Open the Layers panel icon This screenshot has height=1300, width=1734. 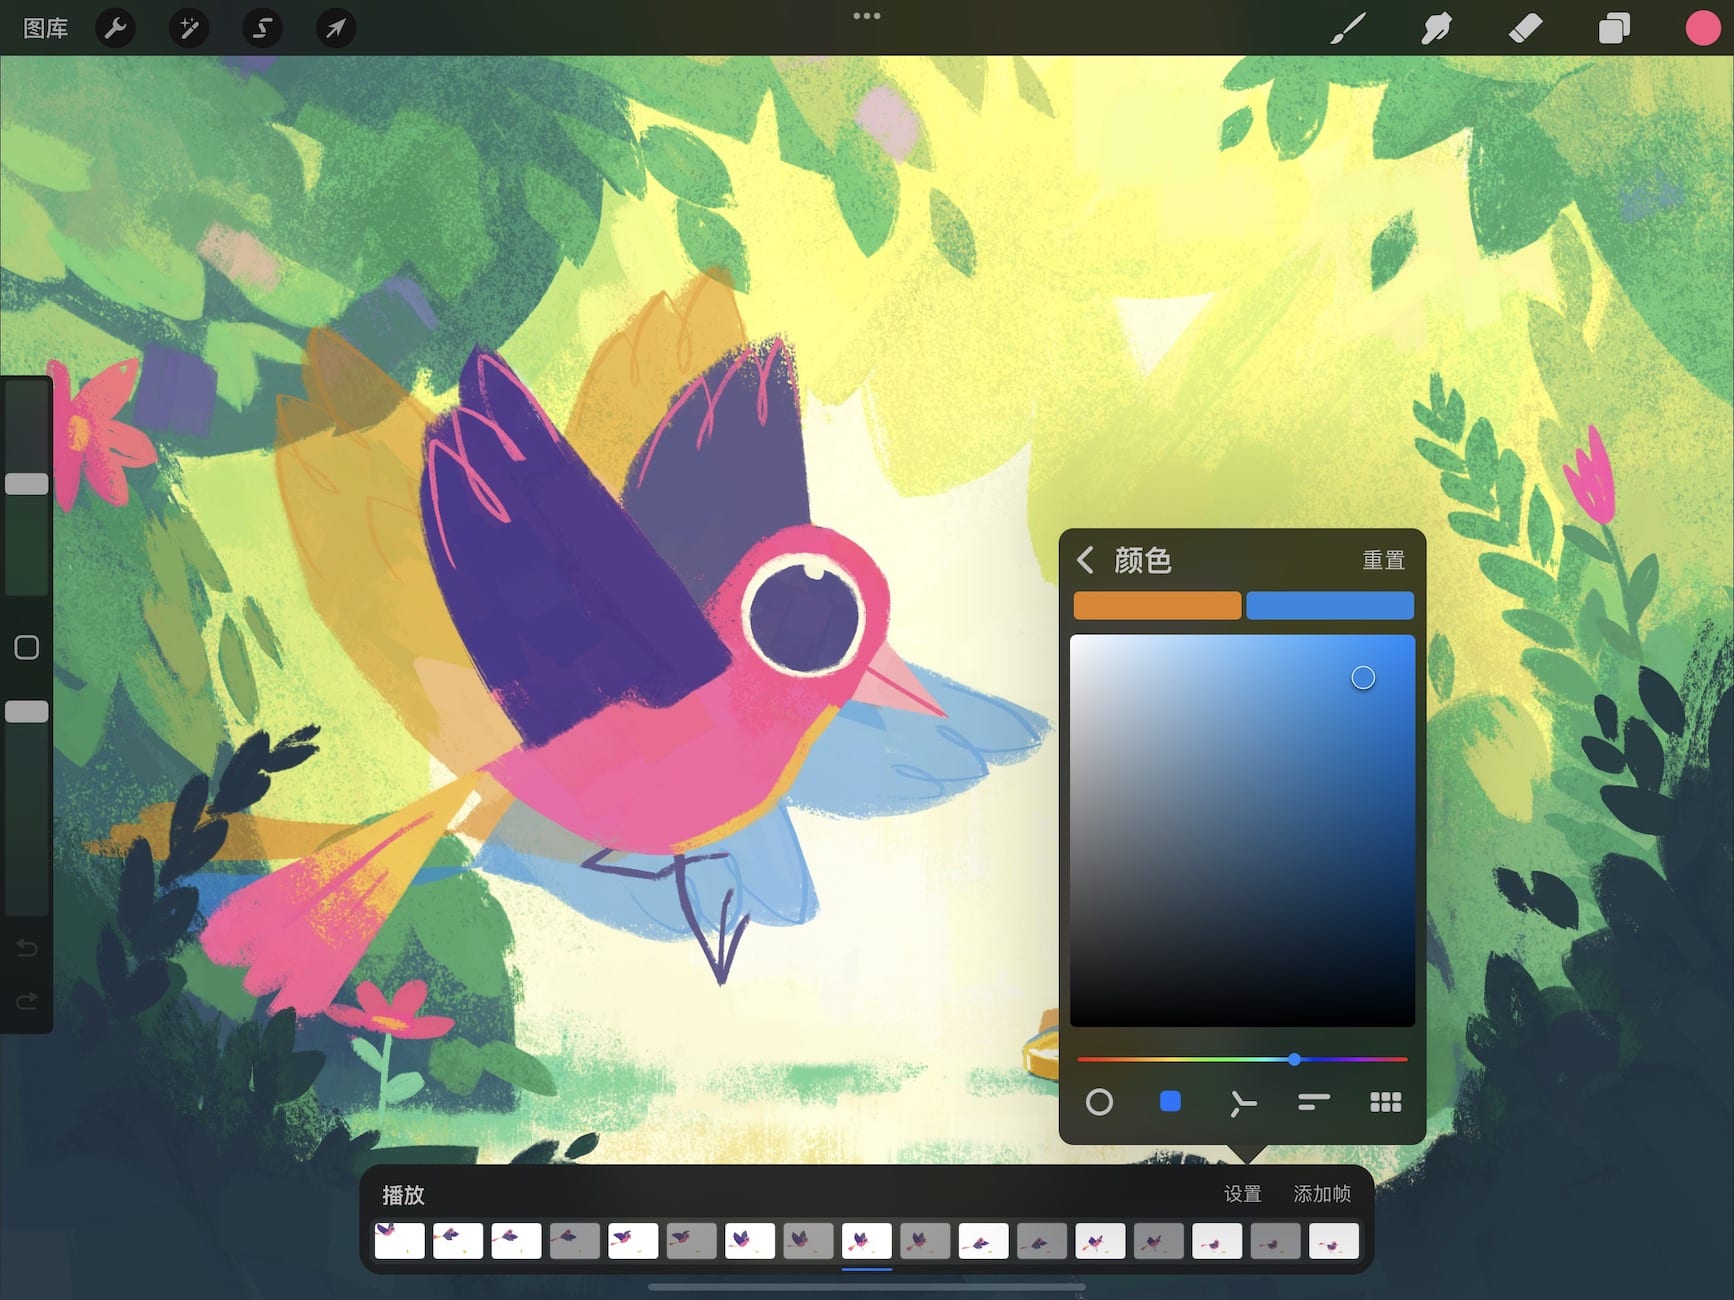[x=1614, y=28]
